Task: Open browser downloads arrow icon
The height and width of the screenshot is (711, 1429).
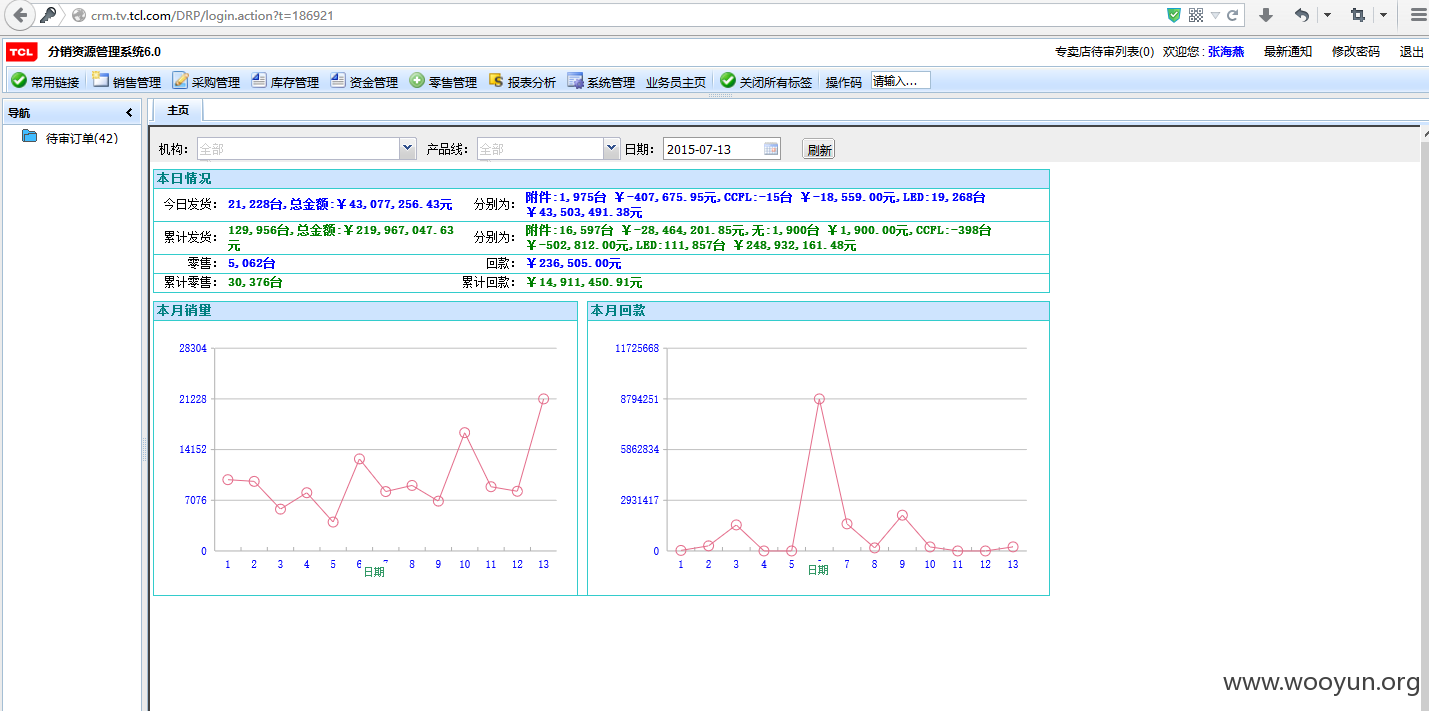Action: 1266,15
